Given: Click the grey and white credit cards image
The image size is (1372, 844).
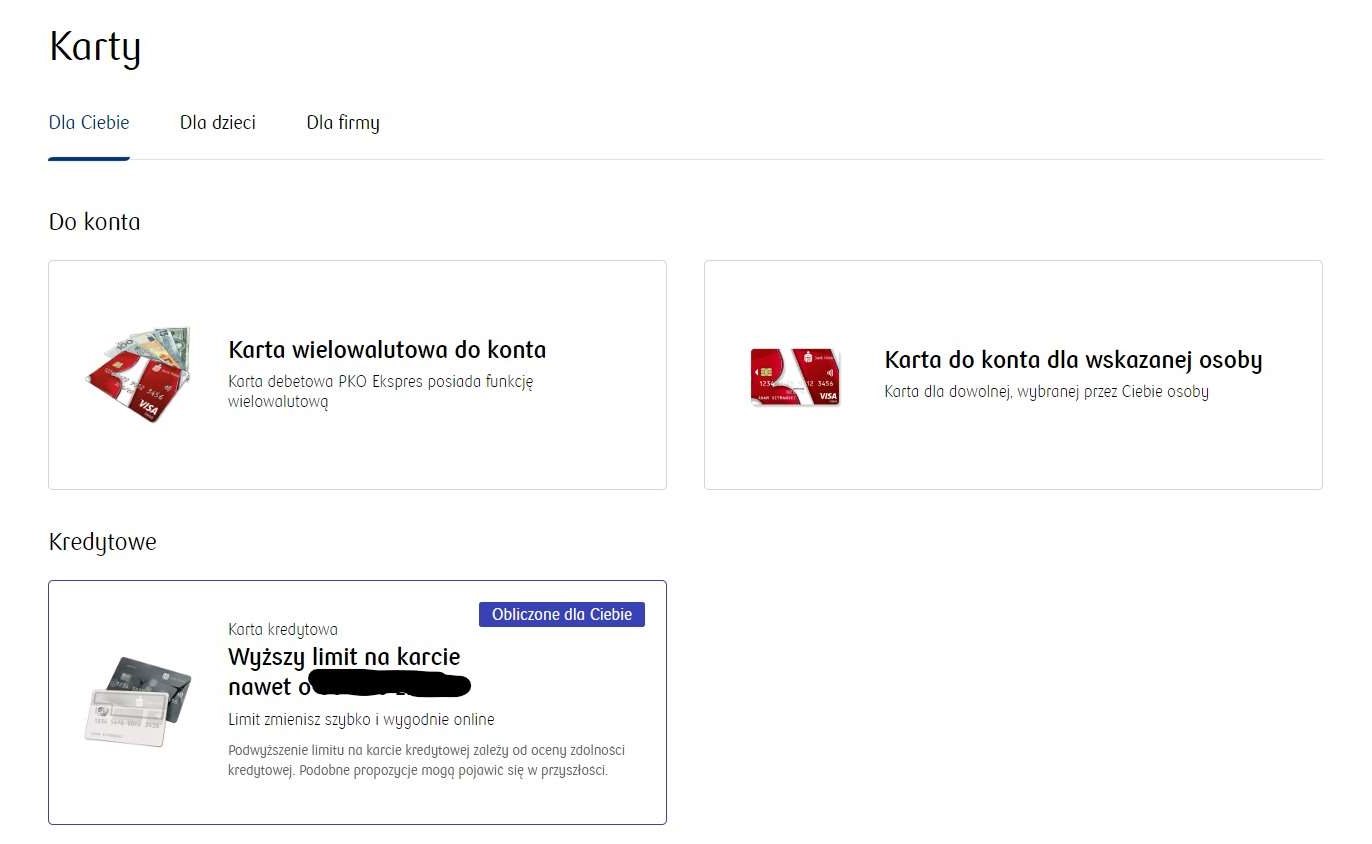Looking at the screenshot, I should click(x=138, y=701).
